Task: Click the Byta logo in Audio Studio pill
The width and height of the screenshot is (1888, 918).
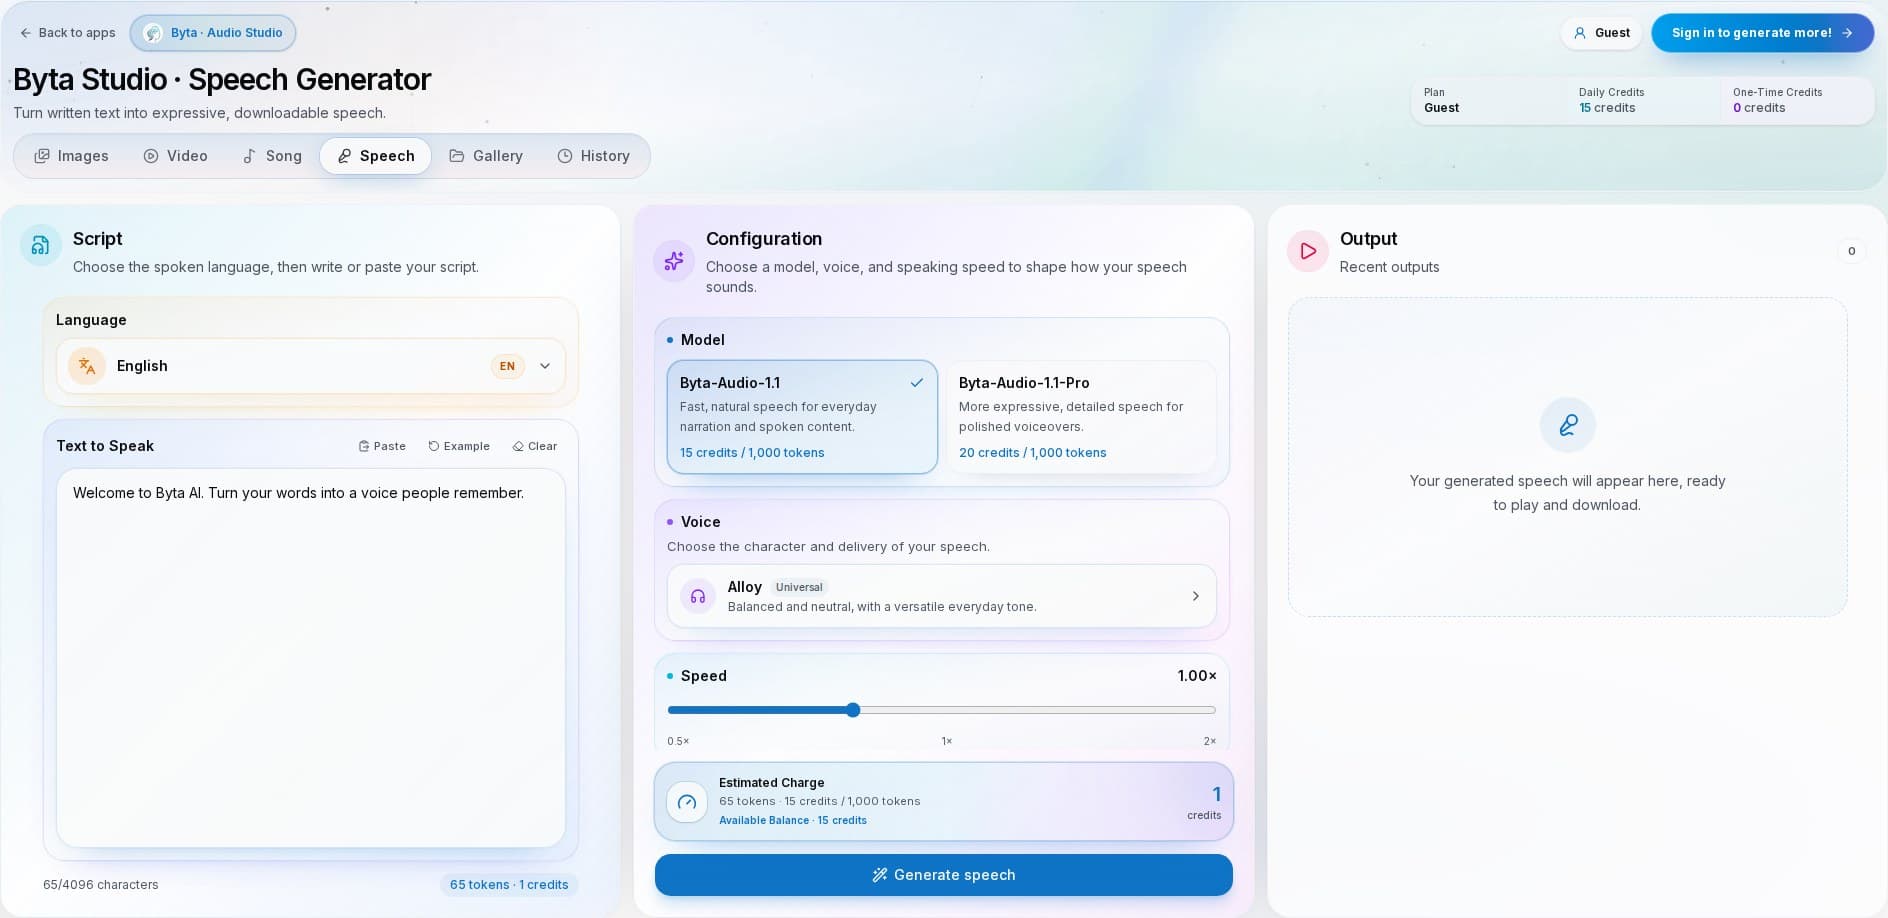Action: click(153, 33)
